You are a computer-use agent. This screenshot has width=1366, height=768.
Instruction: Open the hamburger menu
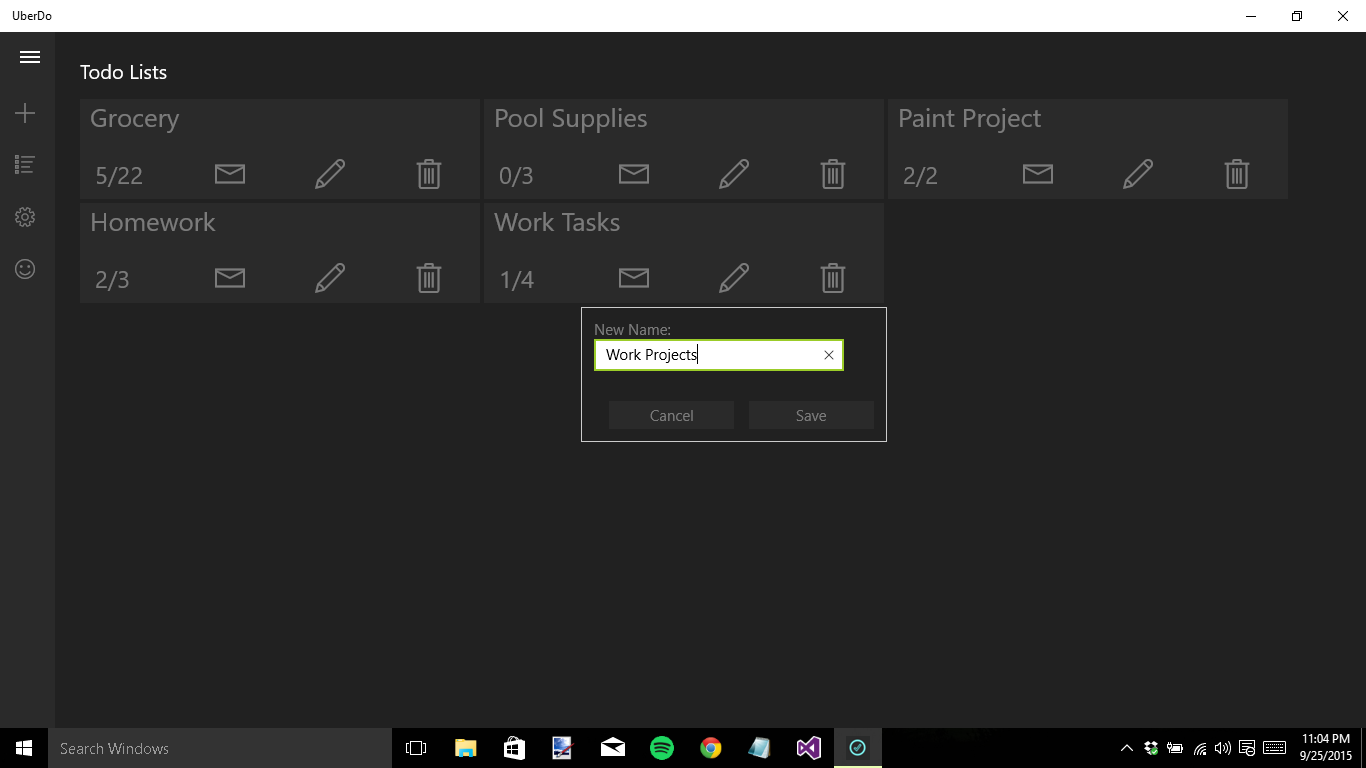tap(30, 57)
